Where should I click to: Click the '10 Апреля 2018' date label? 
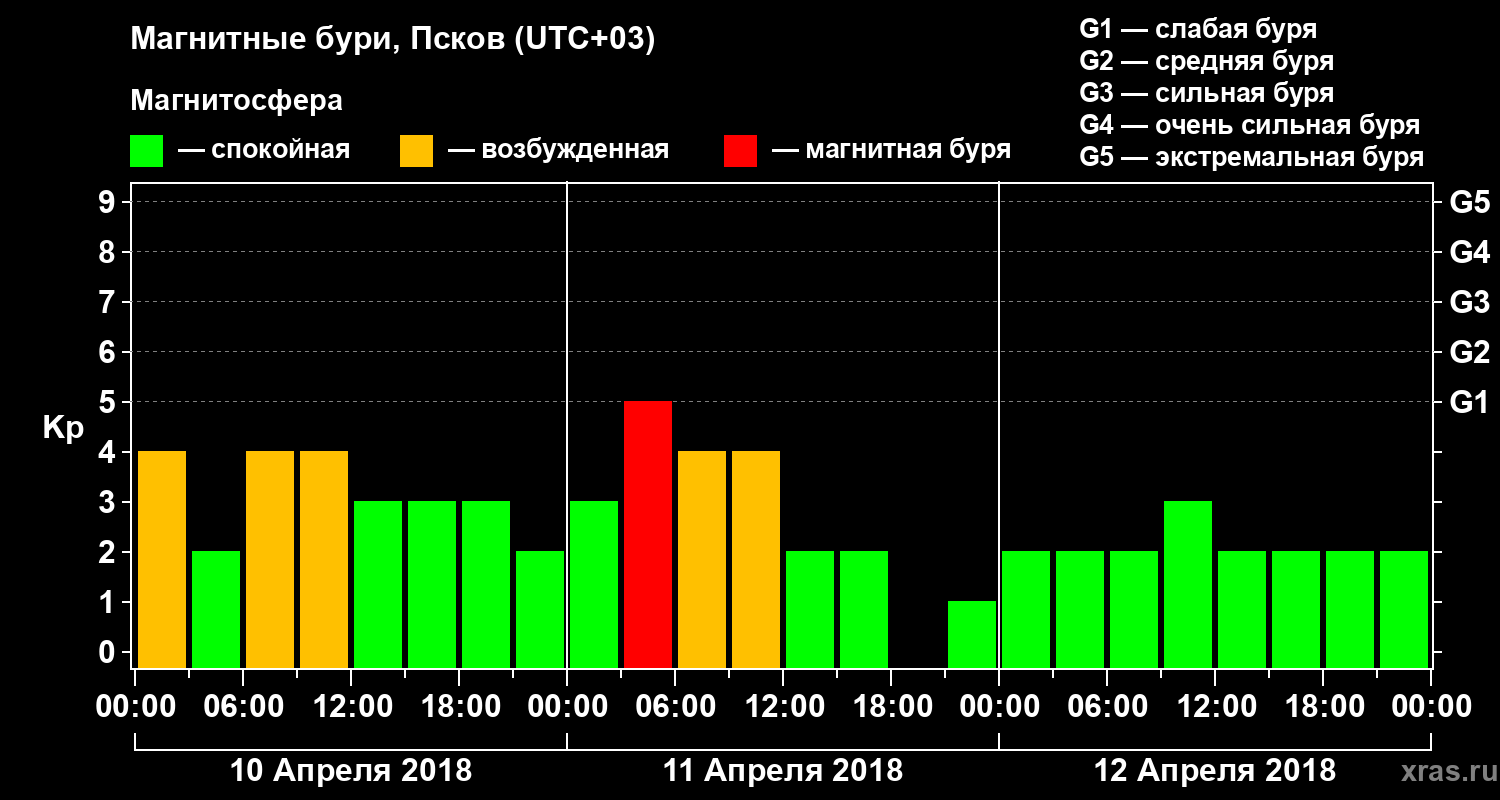click(x=351, y=771)
